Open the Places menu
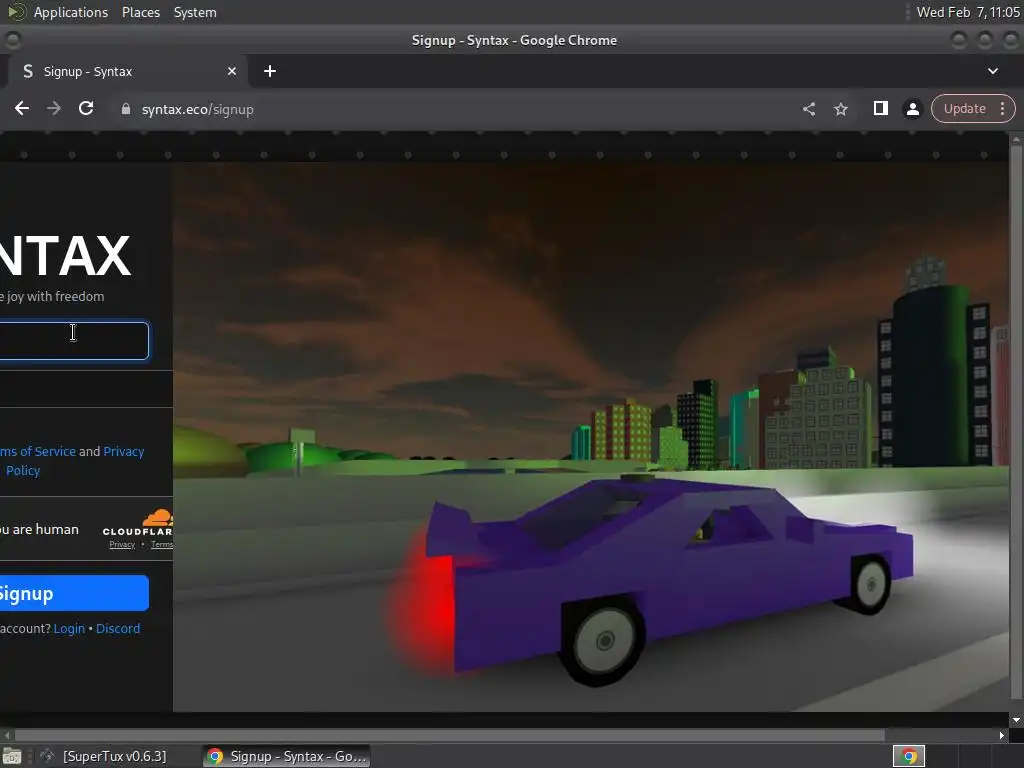1024x768 pixels. tap(140, 12)
